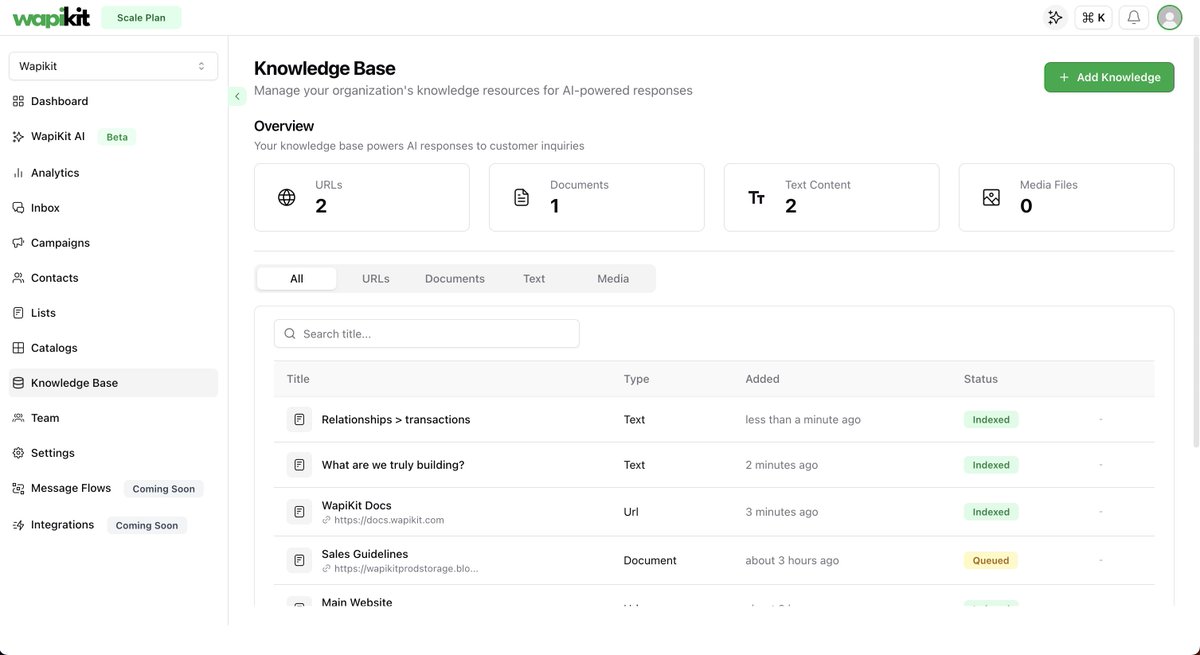This screenshot has width=1200, height=655.
Task: Open notifications bell icon
Action: pos(1134,17)
